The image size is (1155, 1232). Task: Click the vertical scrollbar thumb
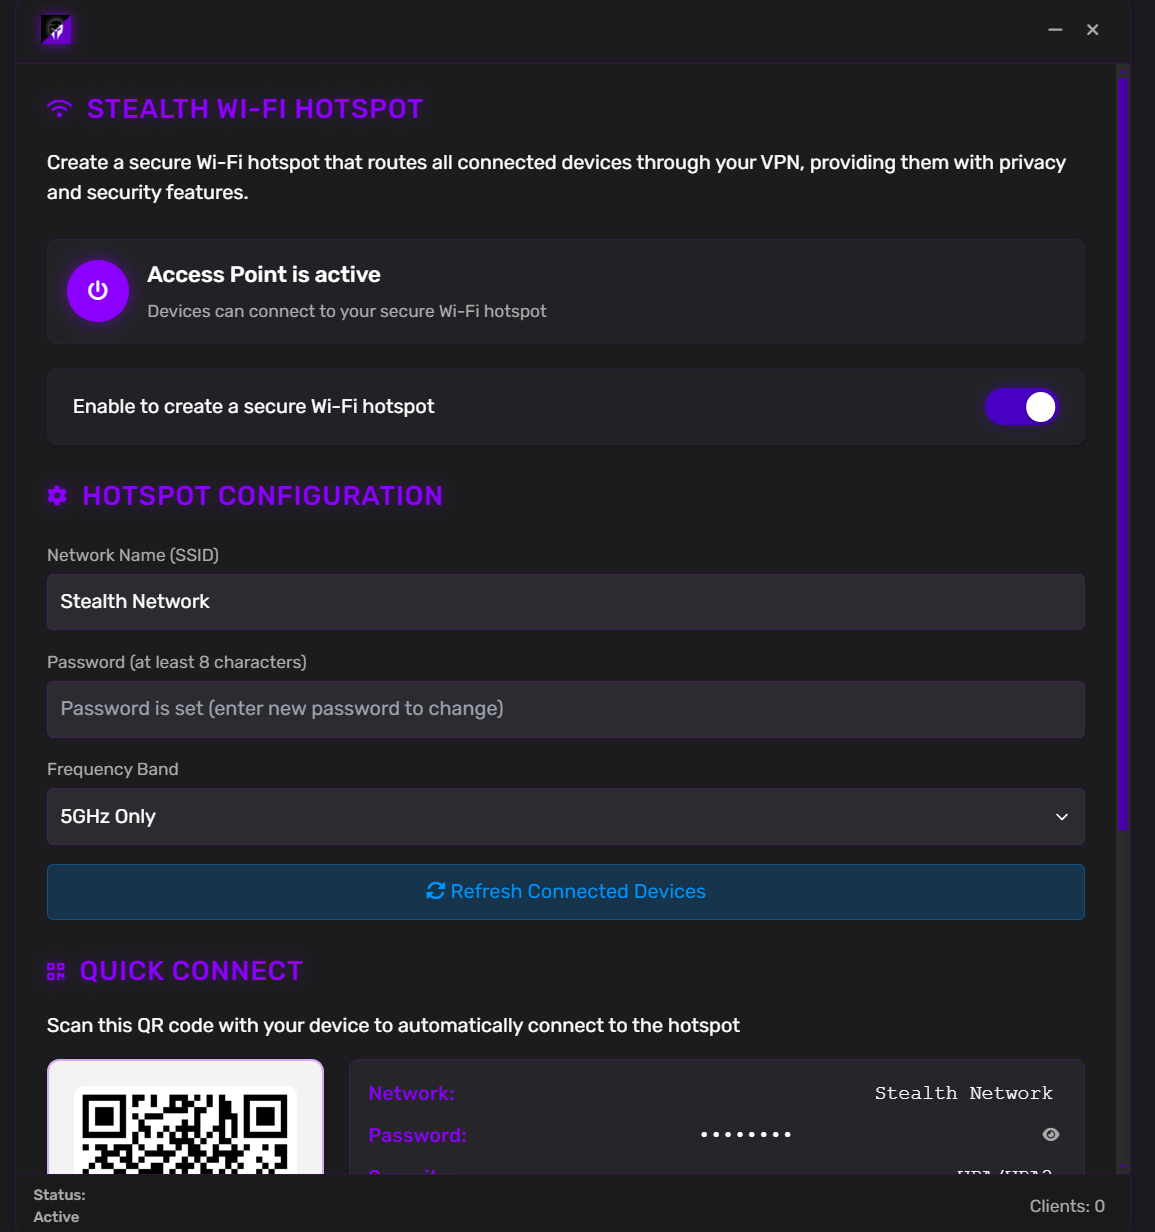click(1123, 450)
